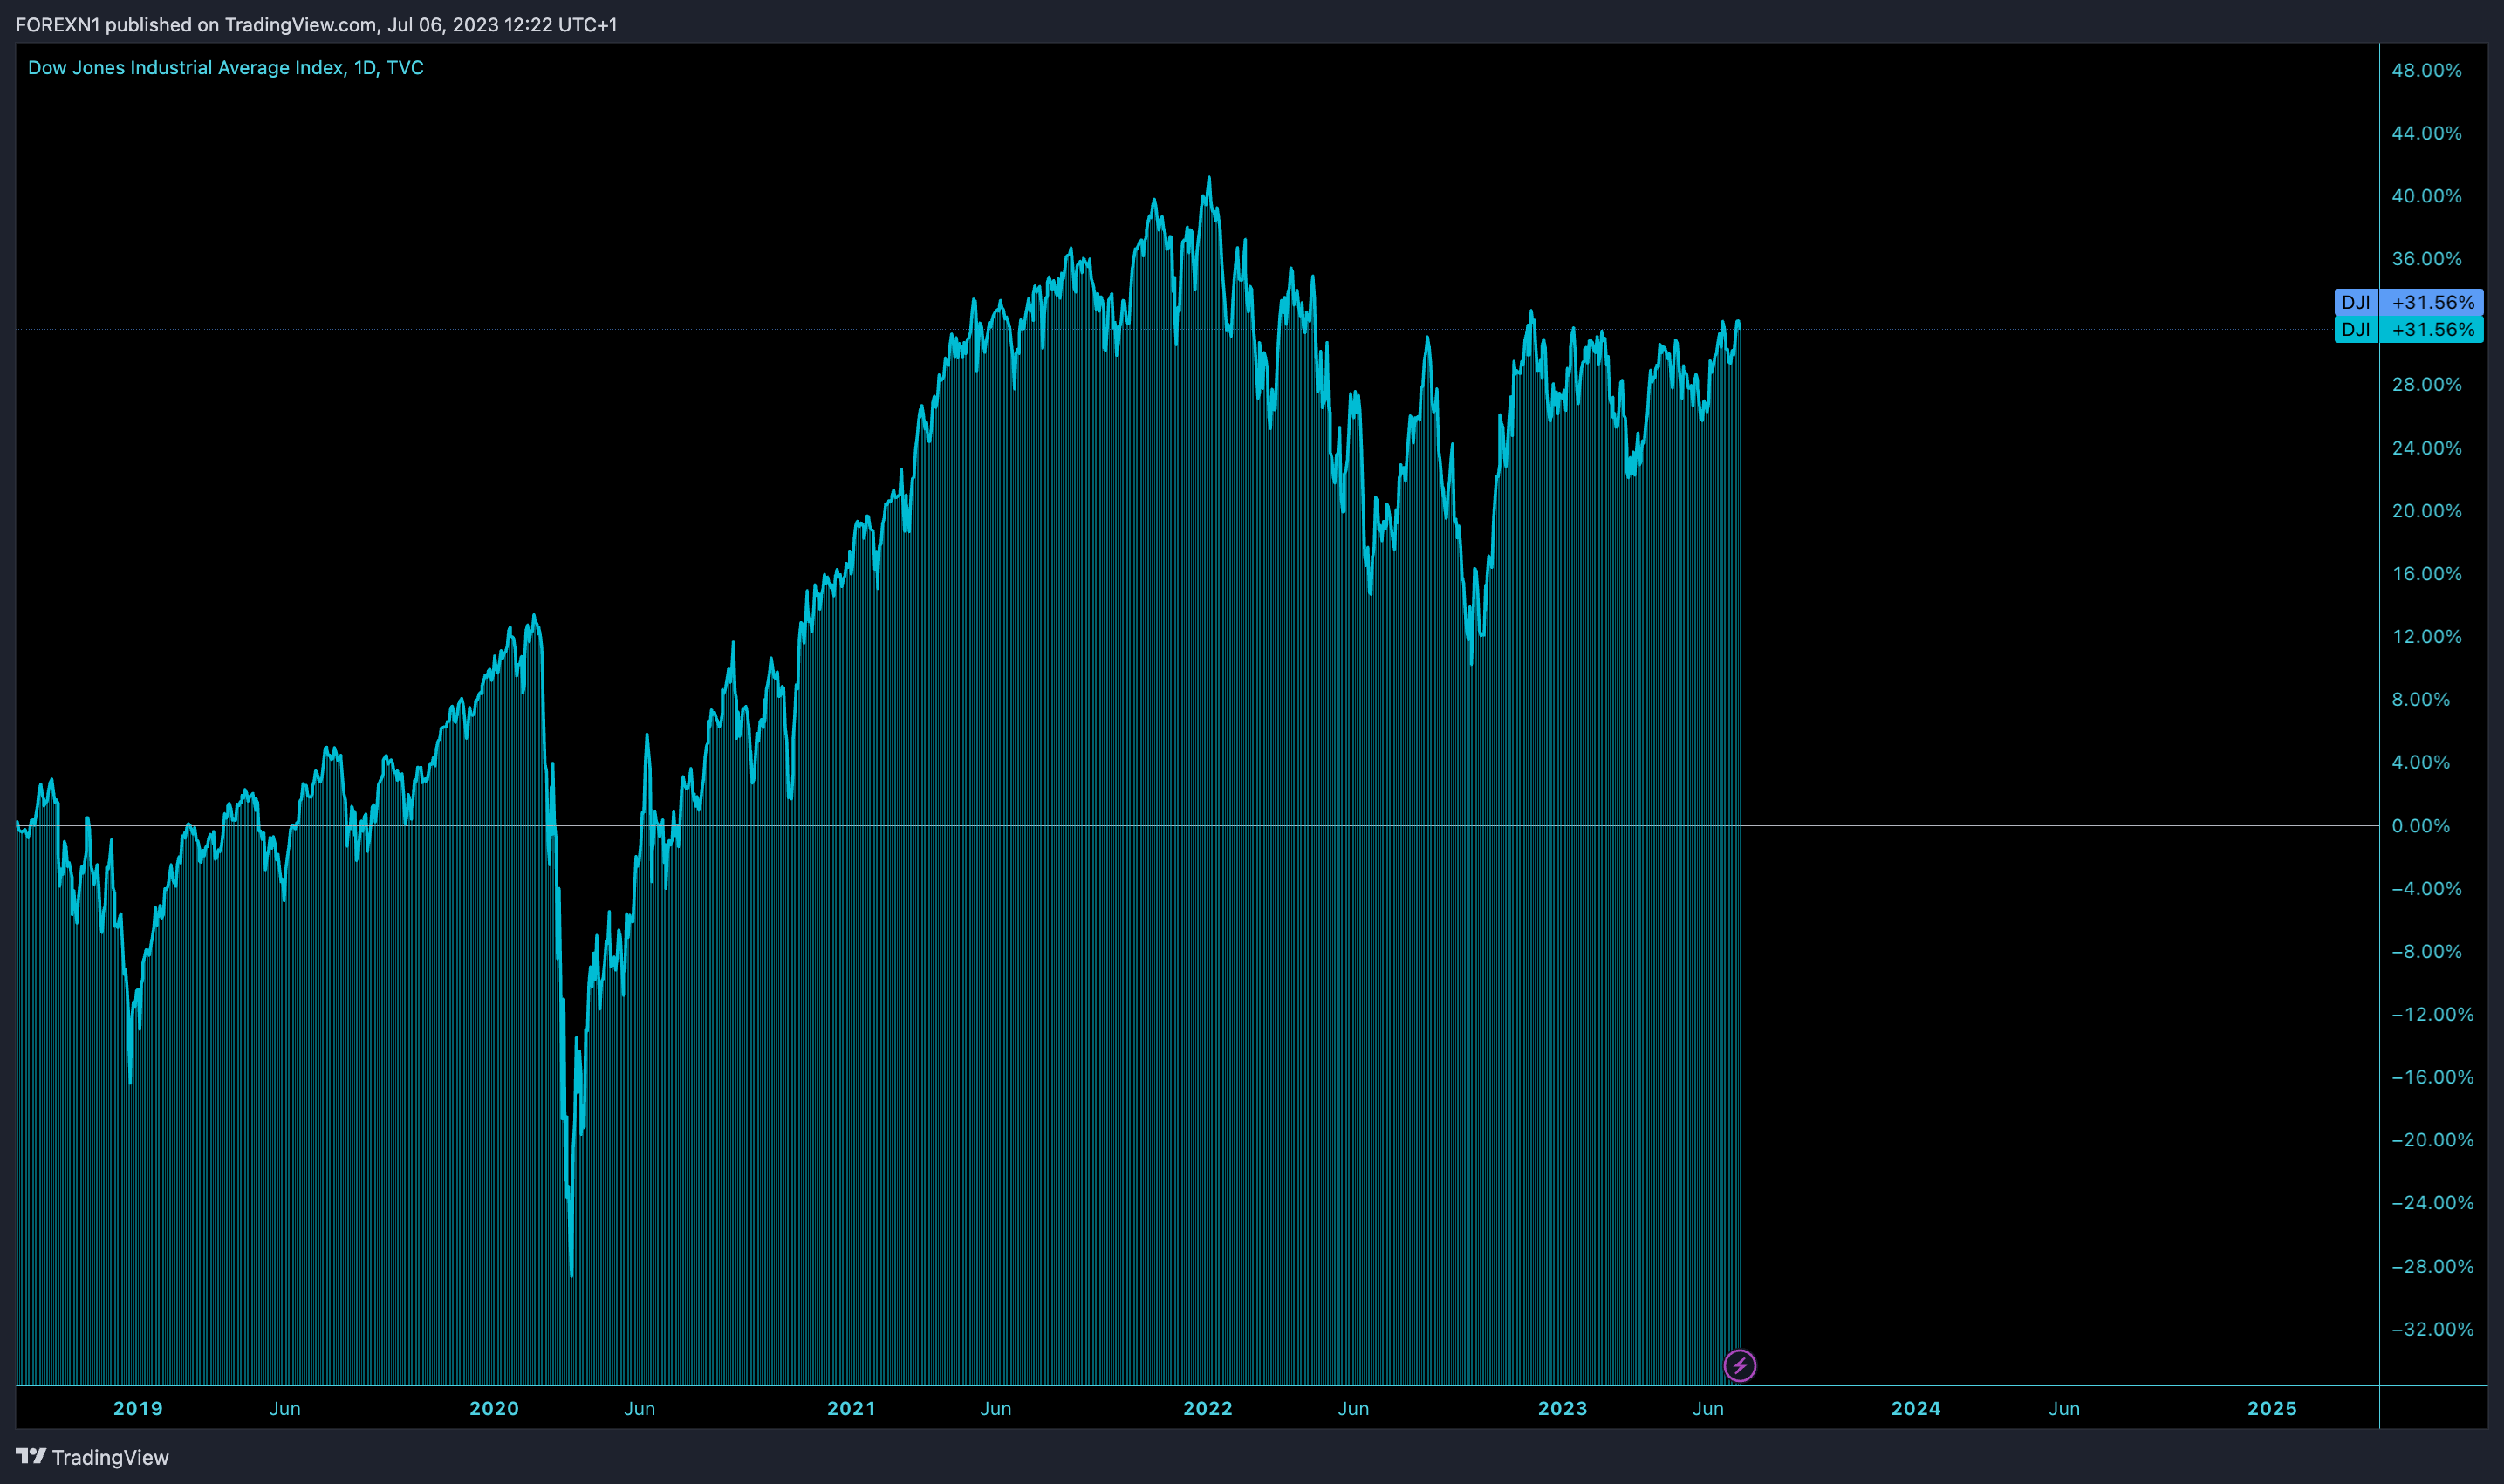This screenshot has height=1484, width=2504.
Task: Click the 40.00% scale label
Action: (2427, 196)
